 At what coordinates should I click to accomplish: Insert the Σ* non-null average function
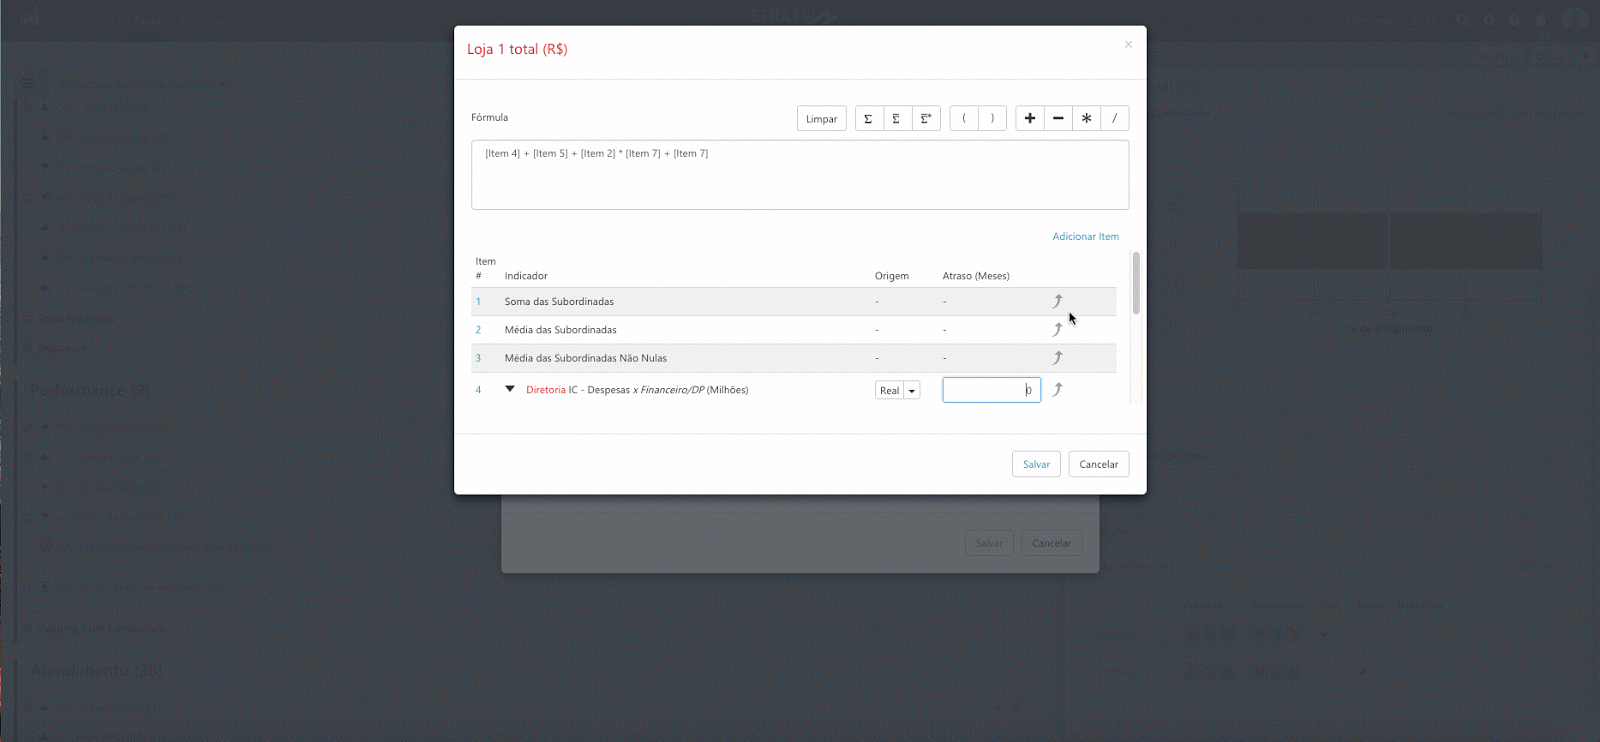pos(926,119)
